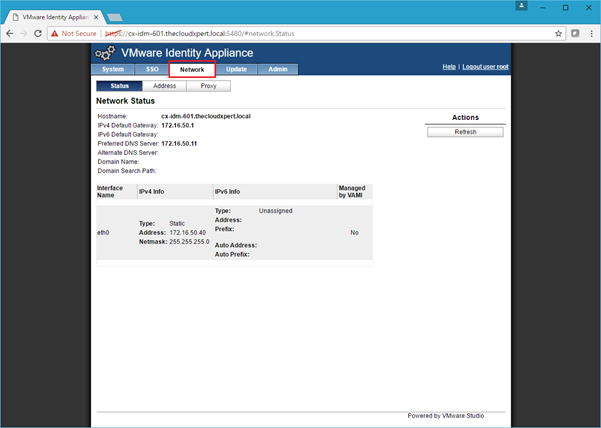Bookmark this page with the star icon
Viewport: 601px width, 428px height.
point(559,33)
